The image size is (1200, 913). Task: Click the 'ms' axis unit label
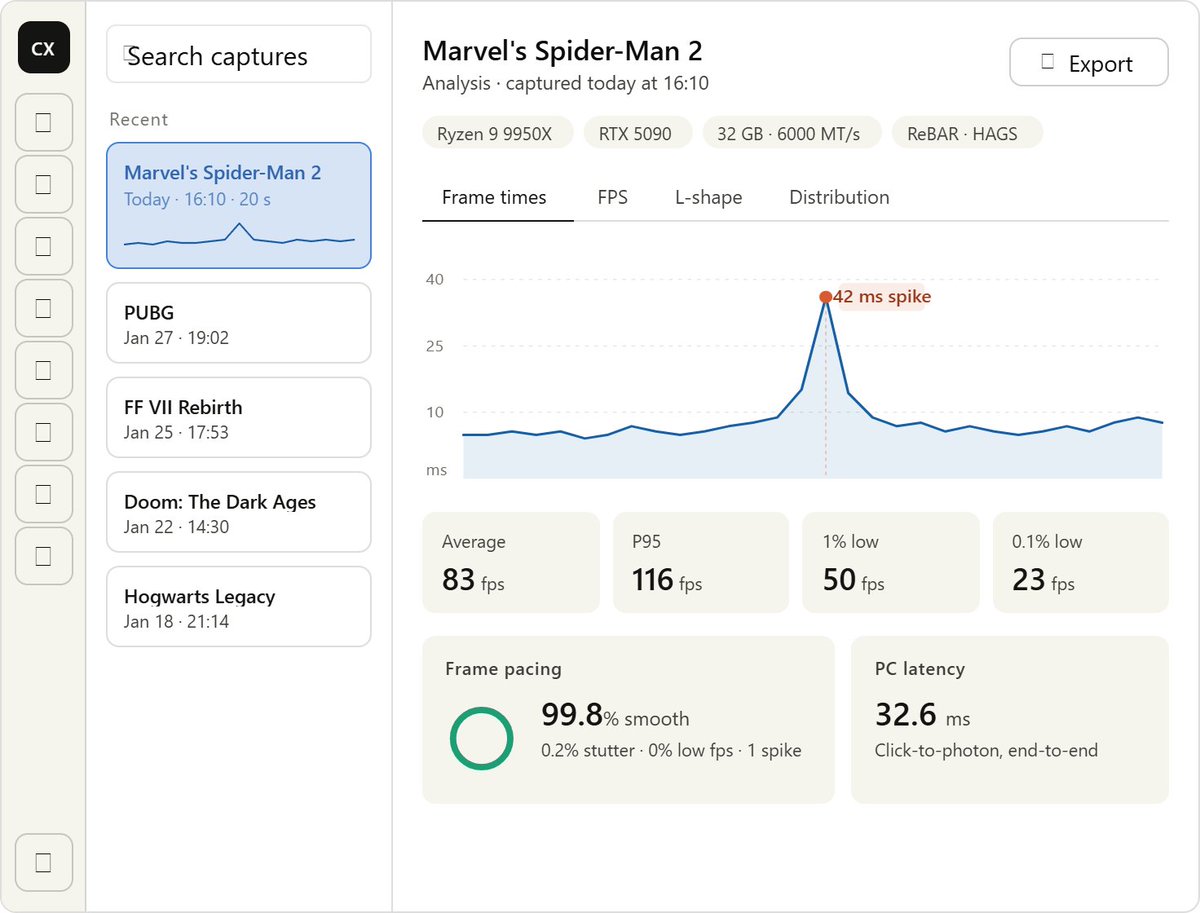(436, 470)
